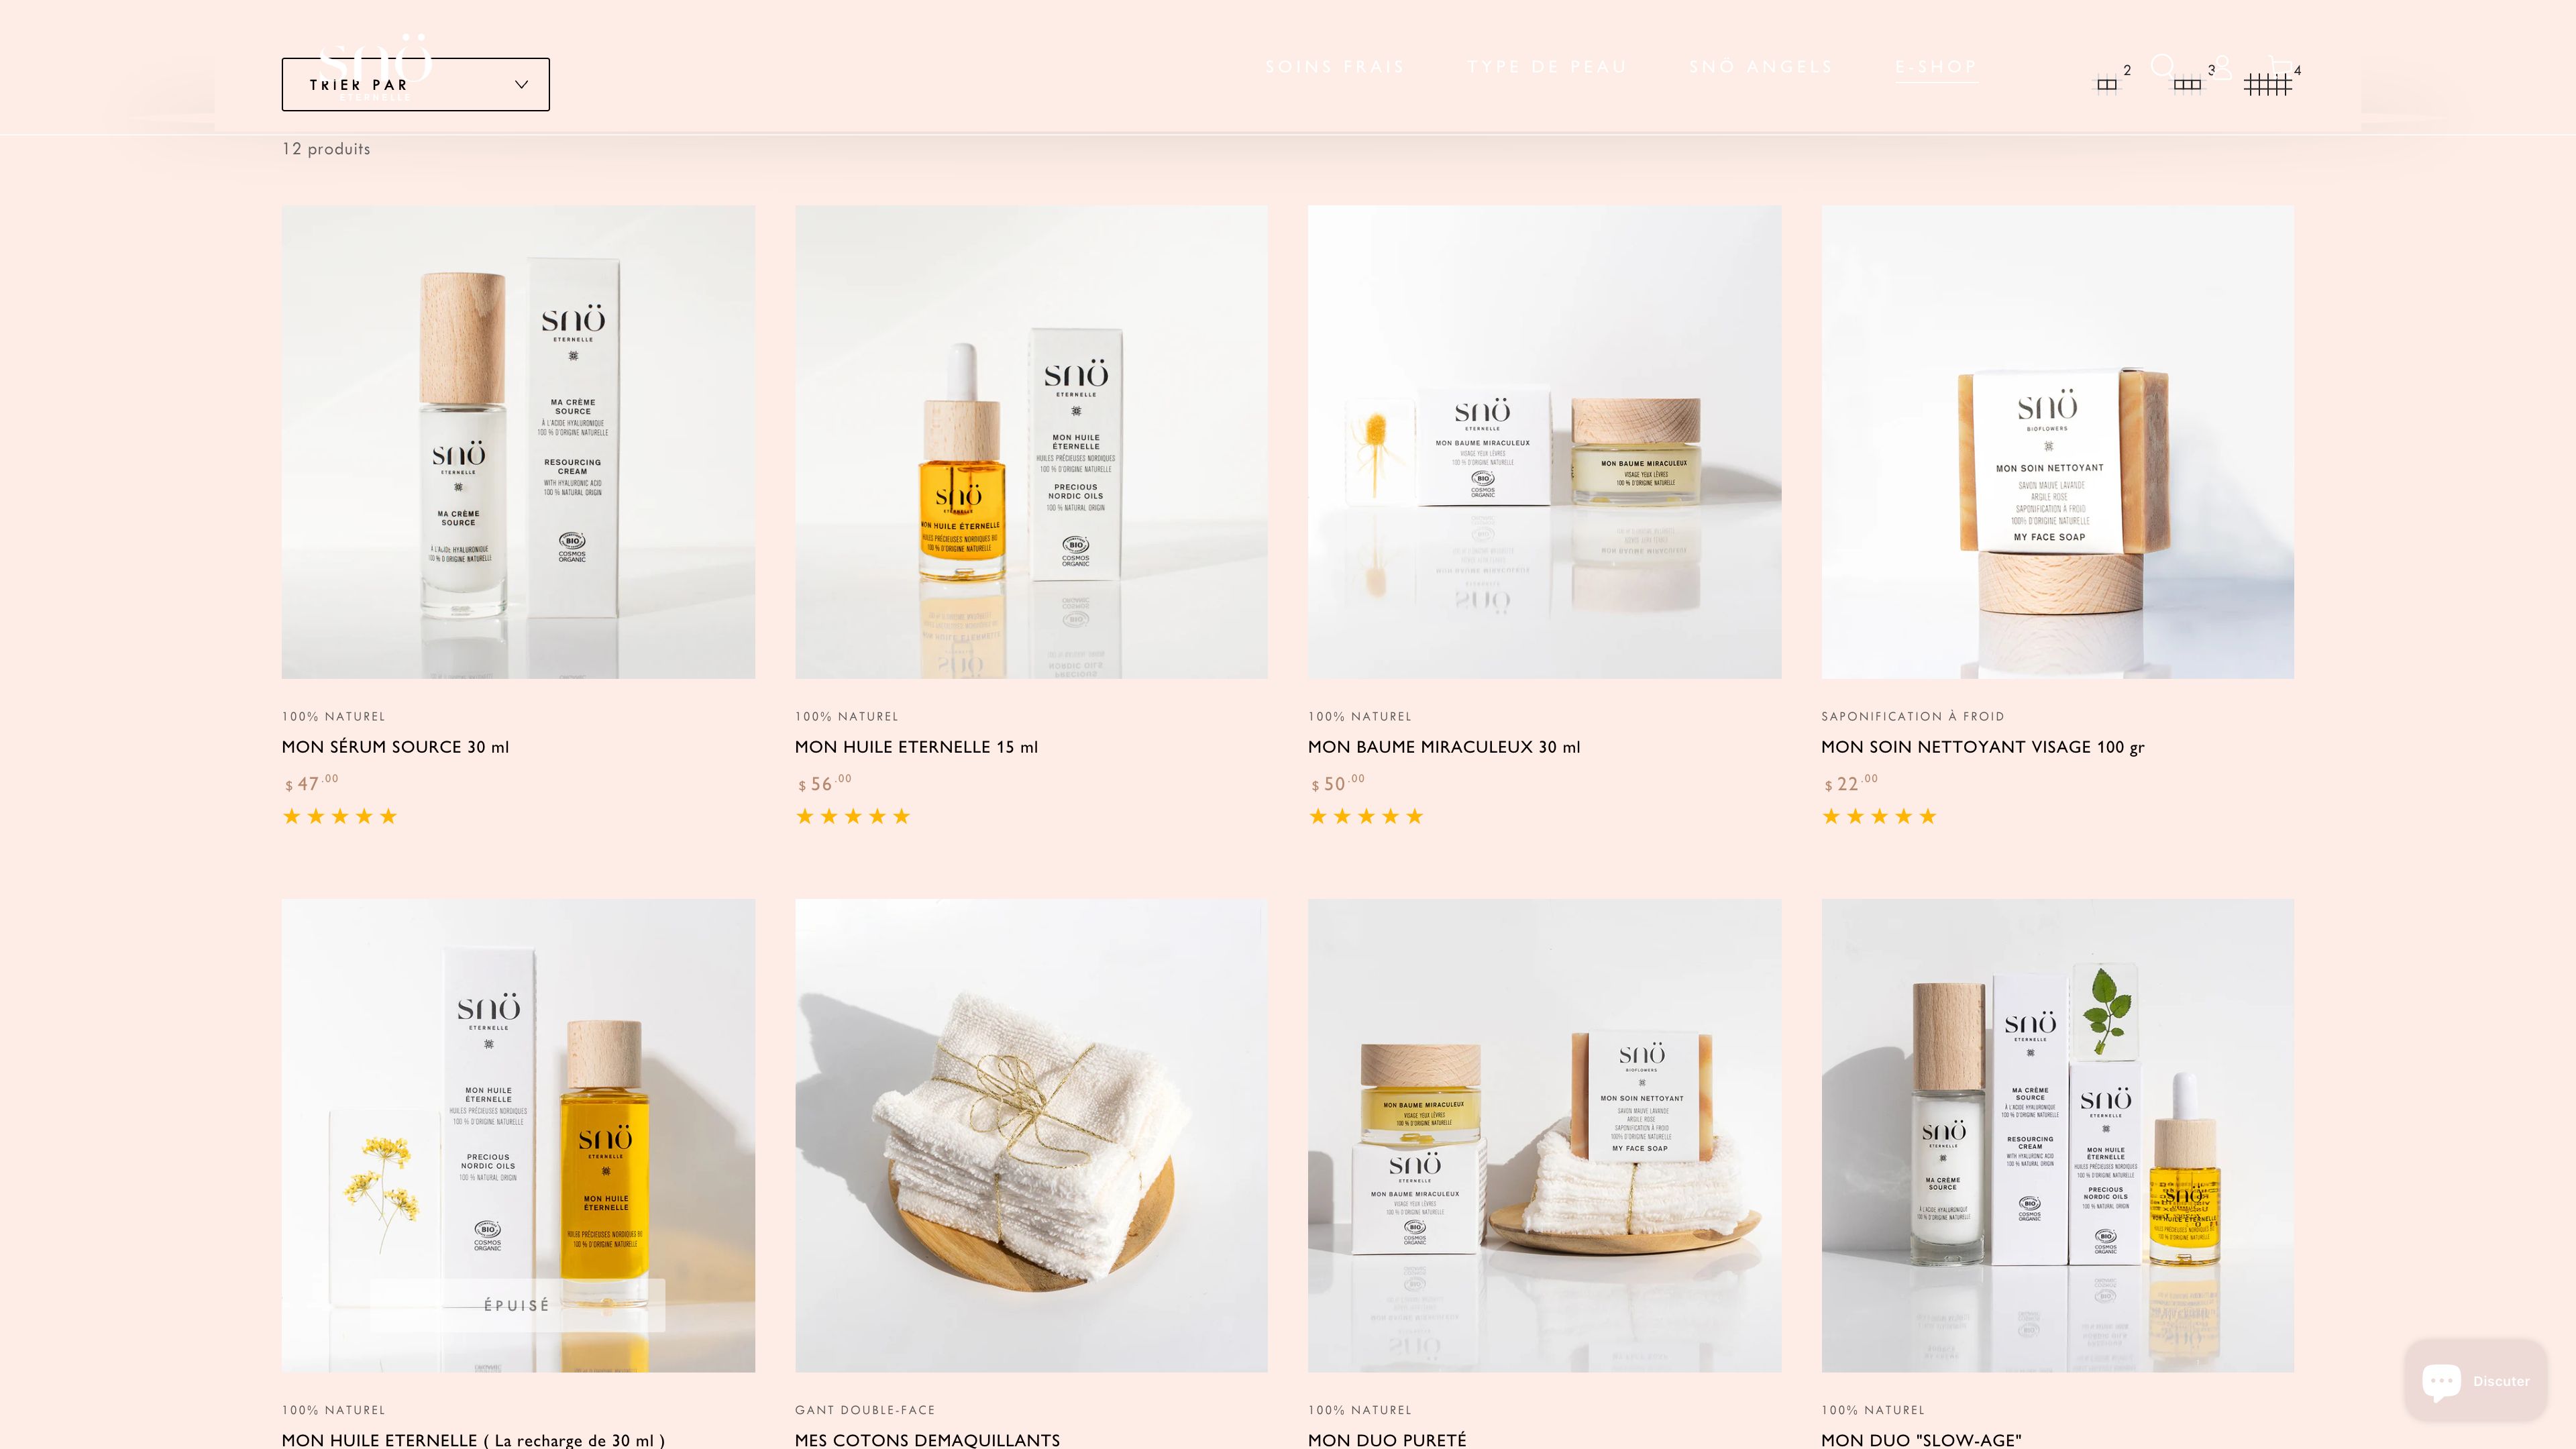
Task: Click the face soap product image
Action: pos(2057,442)
